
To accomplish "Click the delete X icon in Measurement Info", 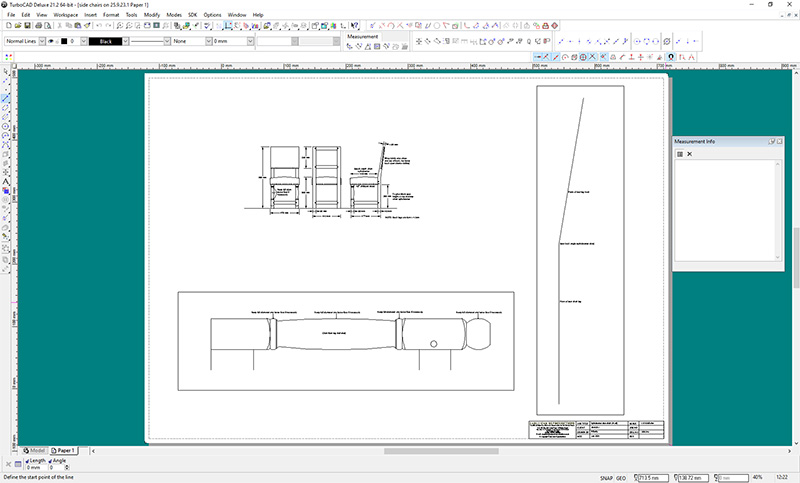I will [689, 154].
